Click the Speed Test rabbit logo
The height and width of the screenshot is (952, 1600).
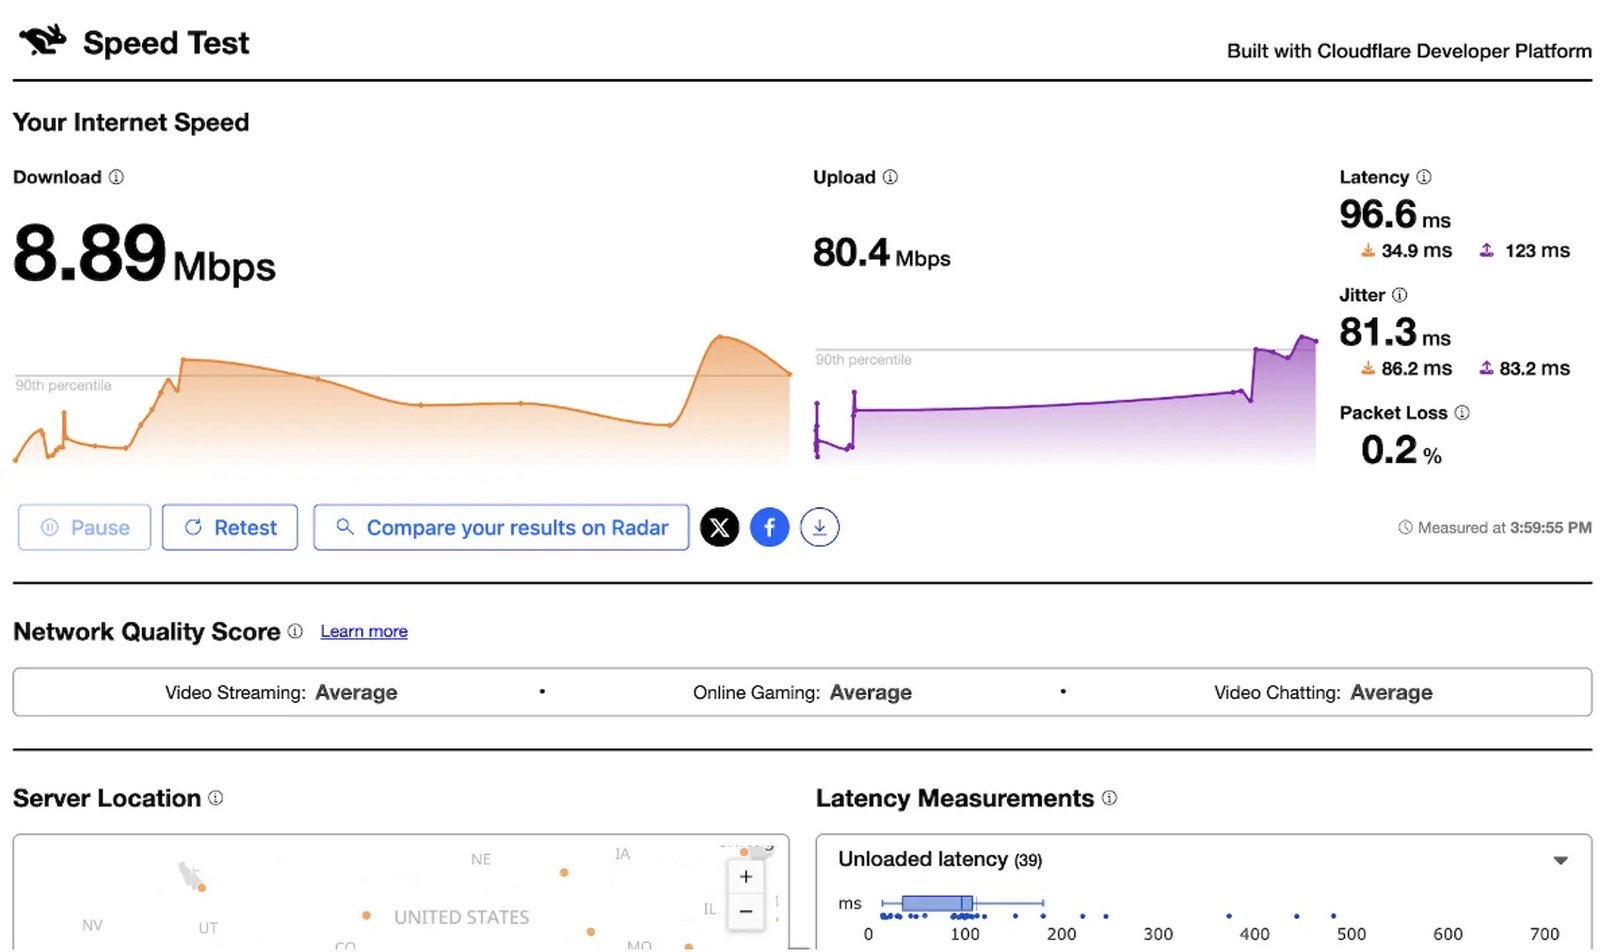(x=43, y=41)
